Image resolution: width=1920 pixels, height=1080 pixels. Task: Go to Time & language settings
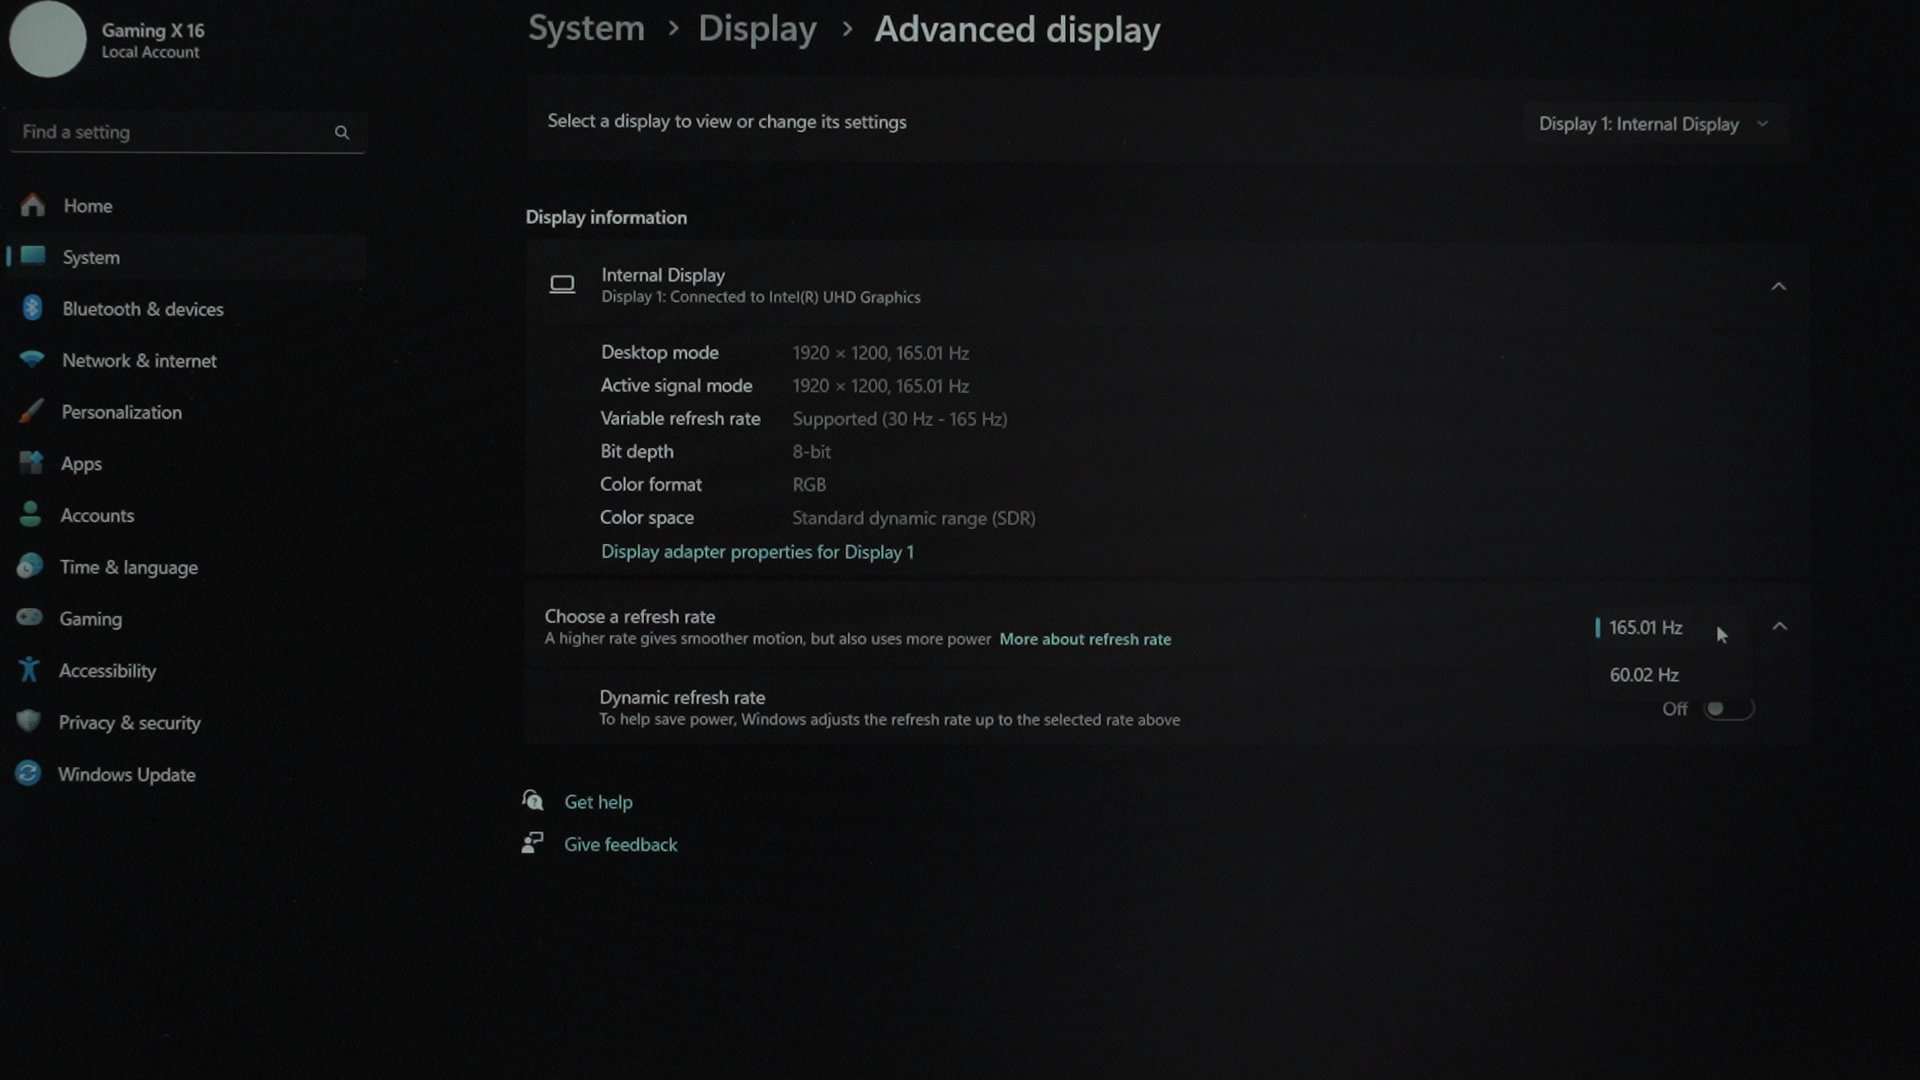128,567
